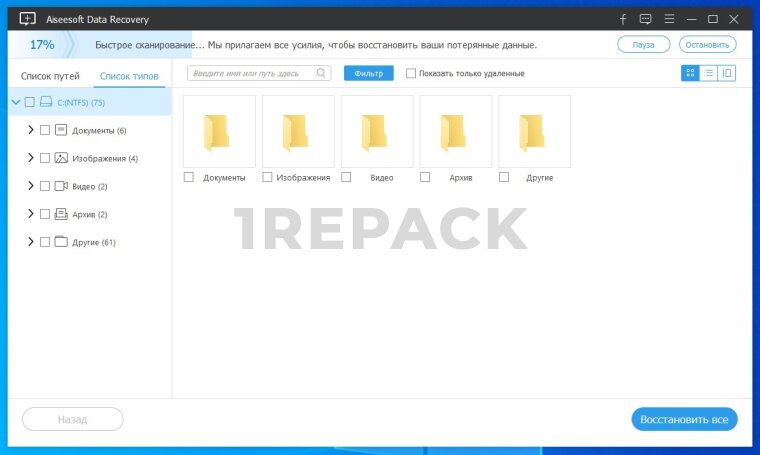Switch to the Список путей tab
This screenshot has width=760, height=455.
50,76
